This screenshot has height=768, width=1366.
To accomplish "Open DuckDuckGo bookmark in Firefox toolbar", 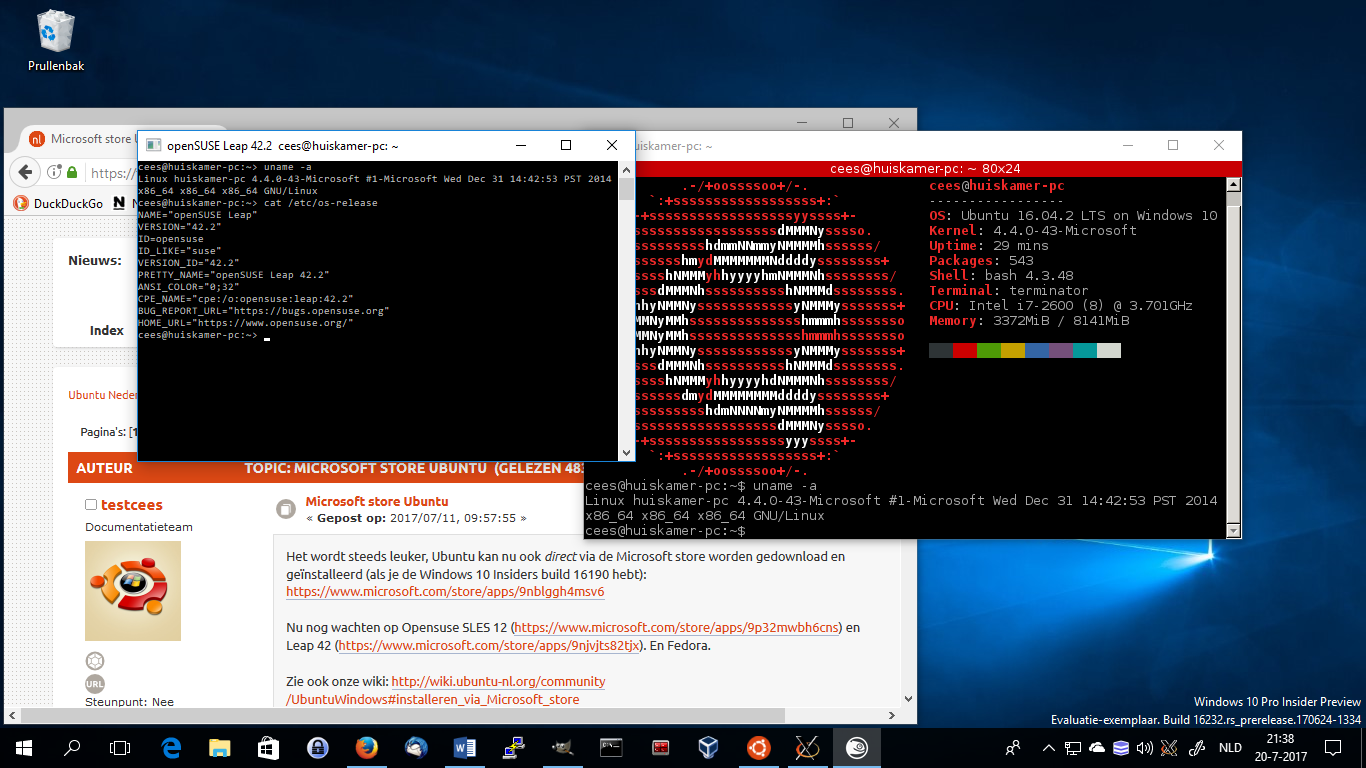I will (58, 203).
